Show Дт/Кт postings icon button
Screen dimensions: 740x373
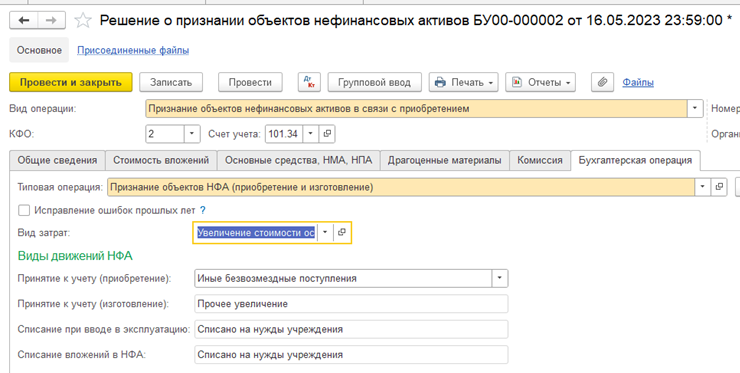(309, 82)
